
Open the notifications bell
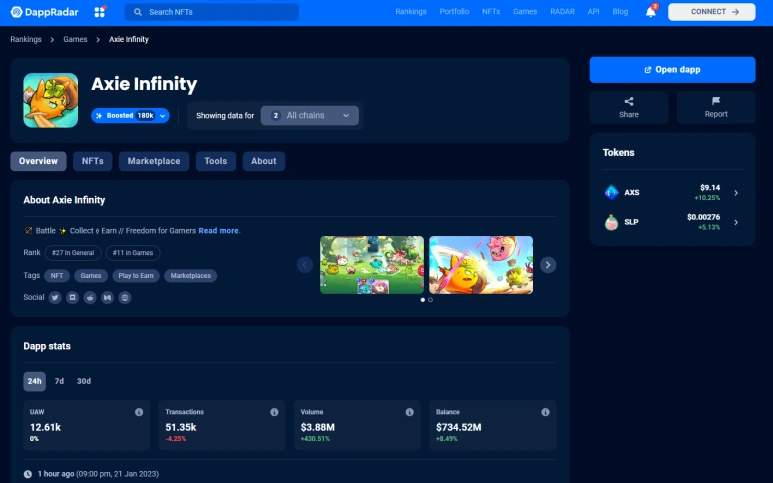(651, 12)
